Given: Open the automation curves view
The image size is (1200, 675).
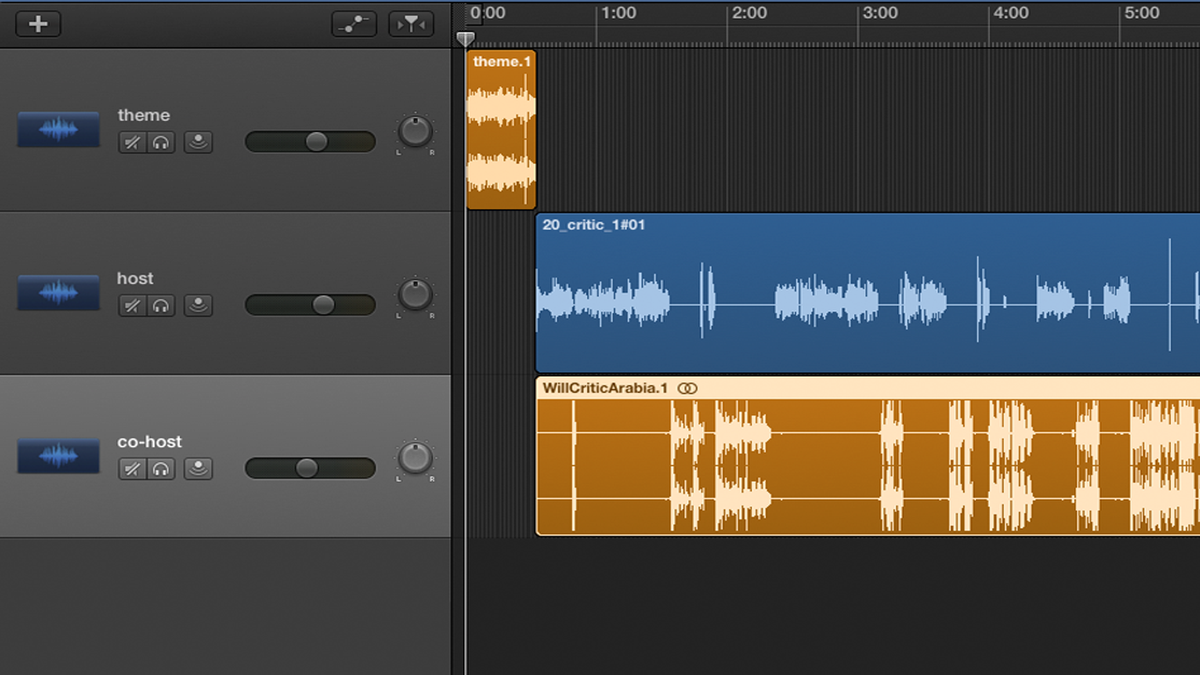Looking at the screenshot, I should click(352, 22).
